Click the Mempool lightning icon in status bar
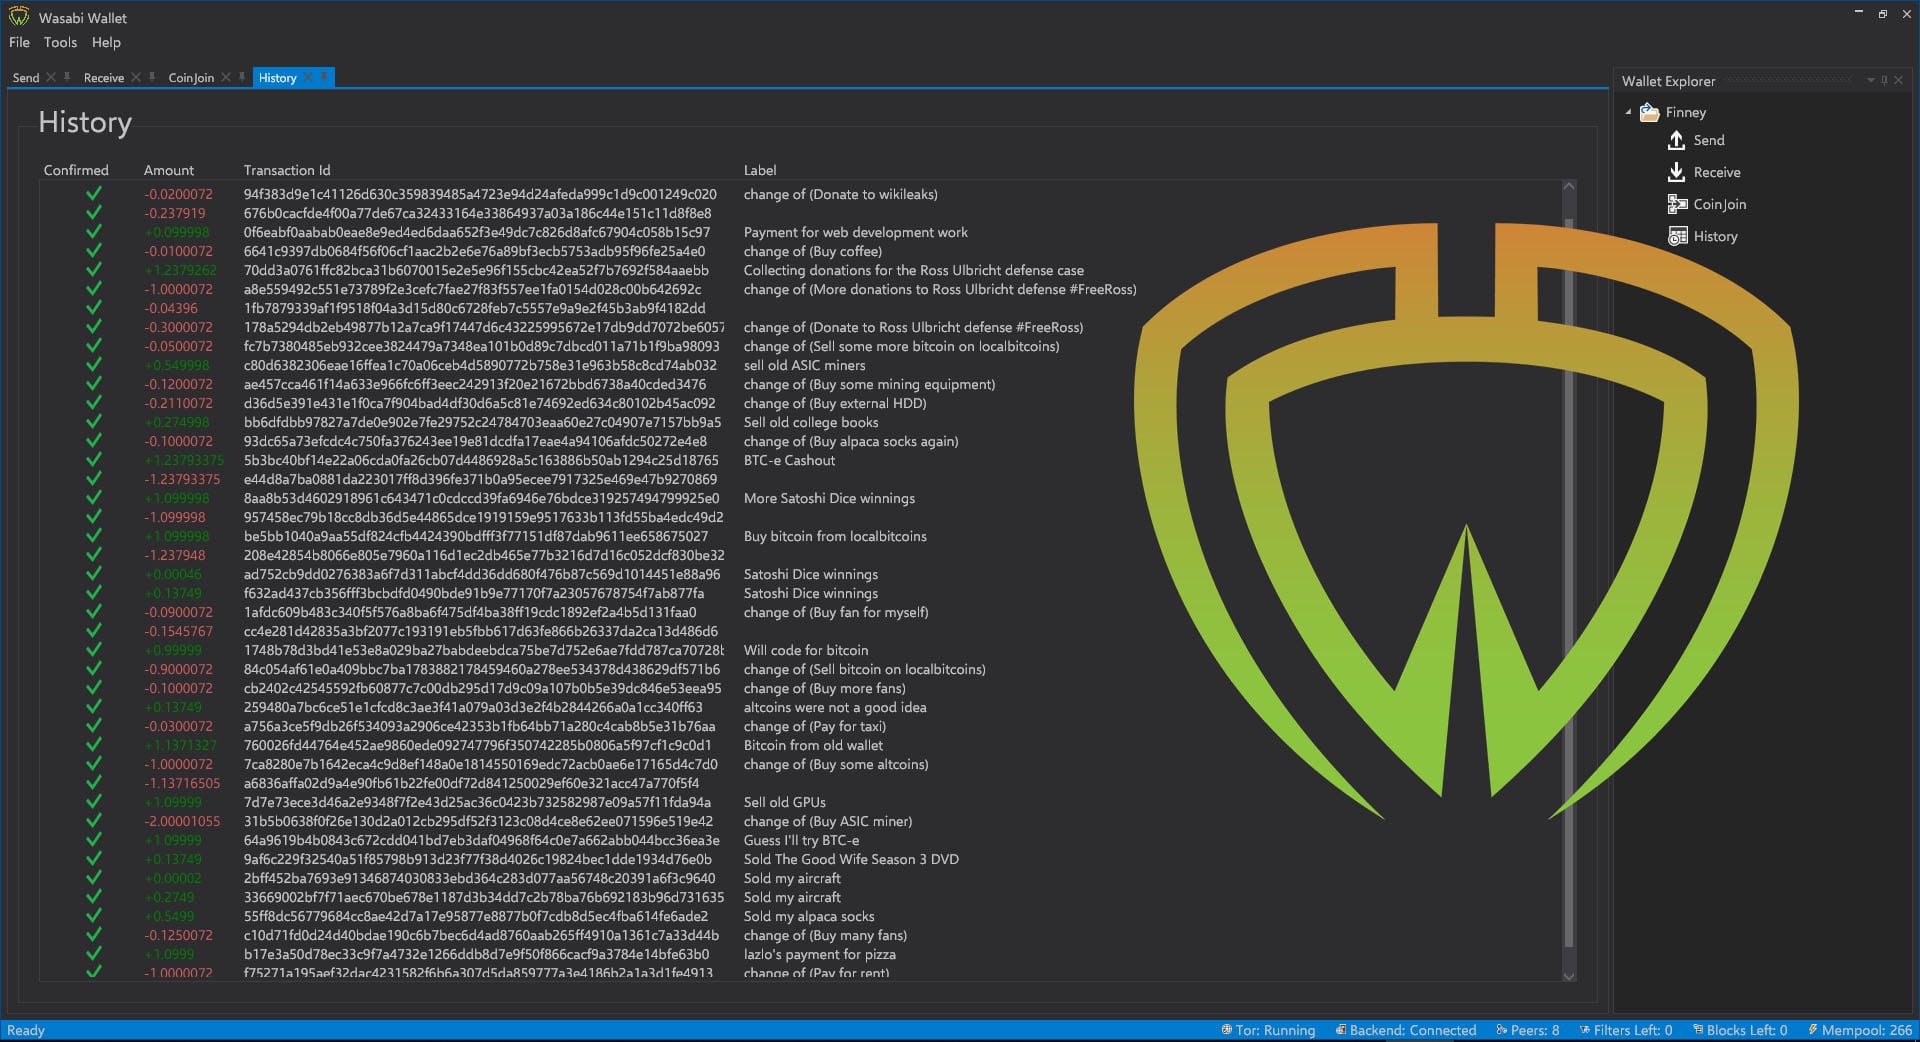 point(1812,1030)
